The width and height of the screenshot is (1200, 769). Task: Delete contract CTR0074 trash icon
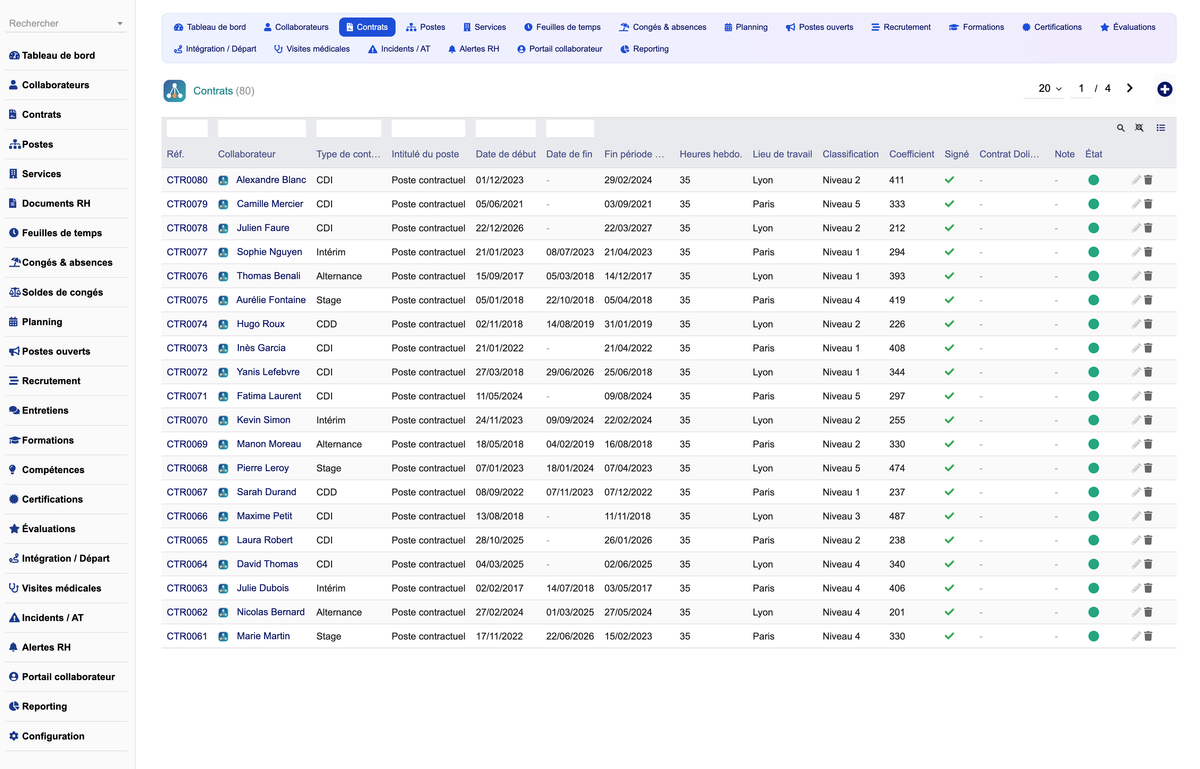click(1148, 324)
